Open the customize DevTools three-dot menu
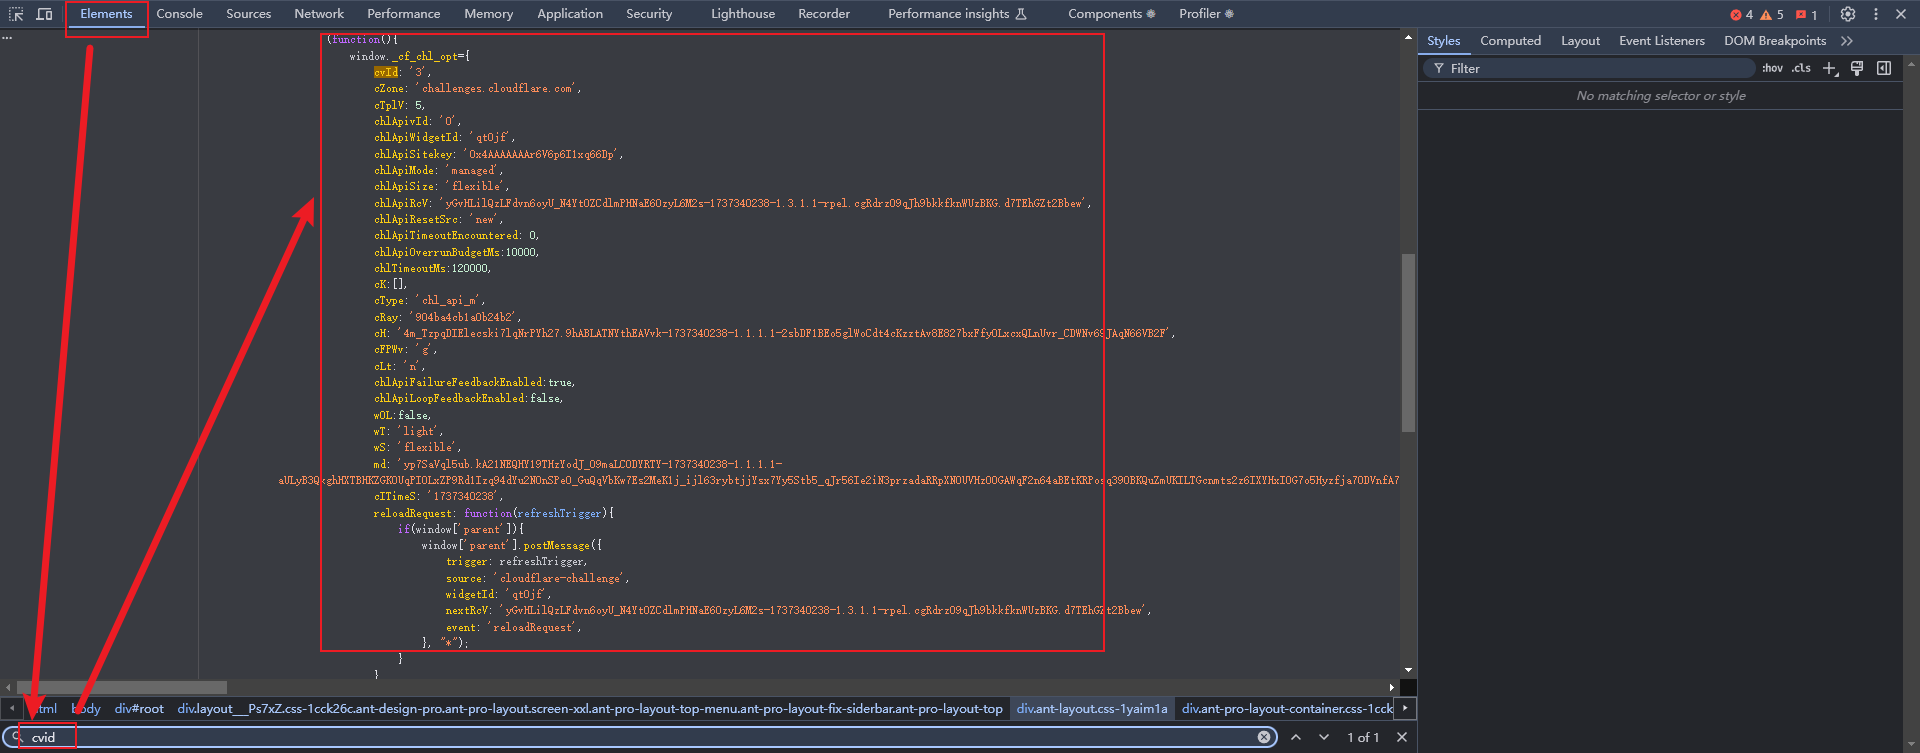This screenshot has width=1920, height=753. 1876,14
